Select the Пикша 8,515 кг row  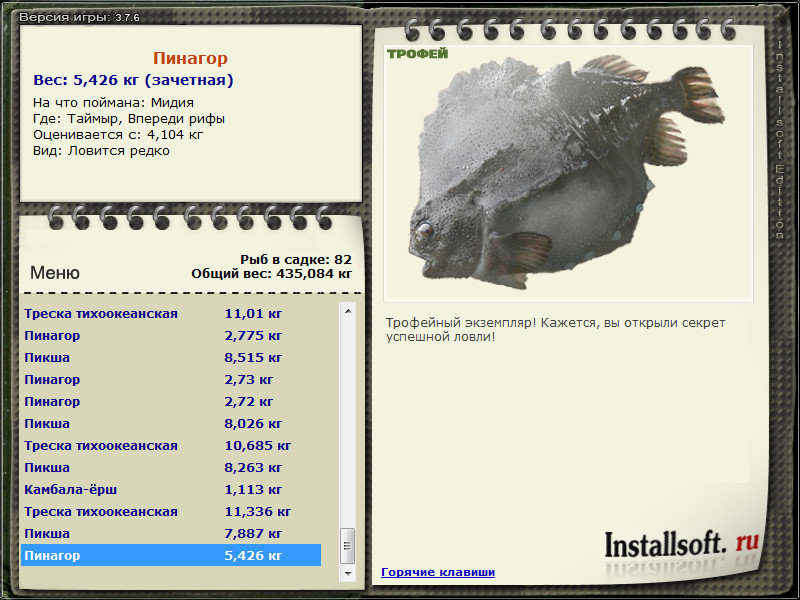click(x=171, y=357)
